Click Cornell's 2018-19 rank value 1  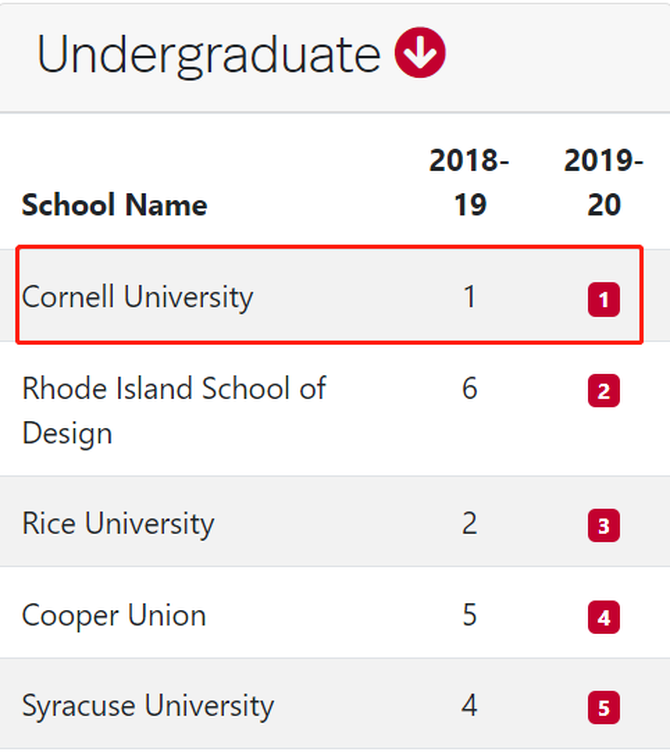(x=470, y=296)
